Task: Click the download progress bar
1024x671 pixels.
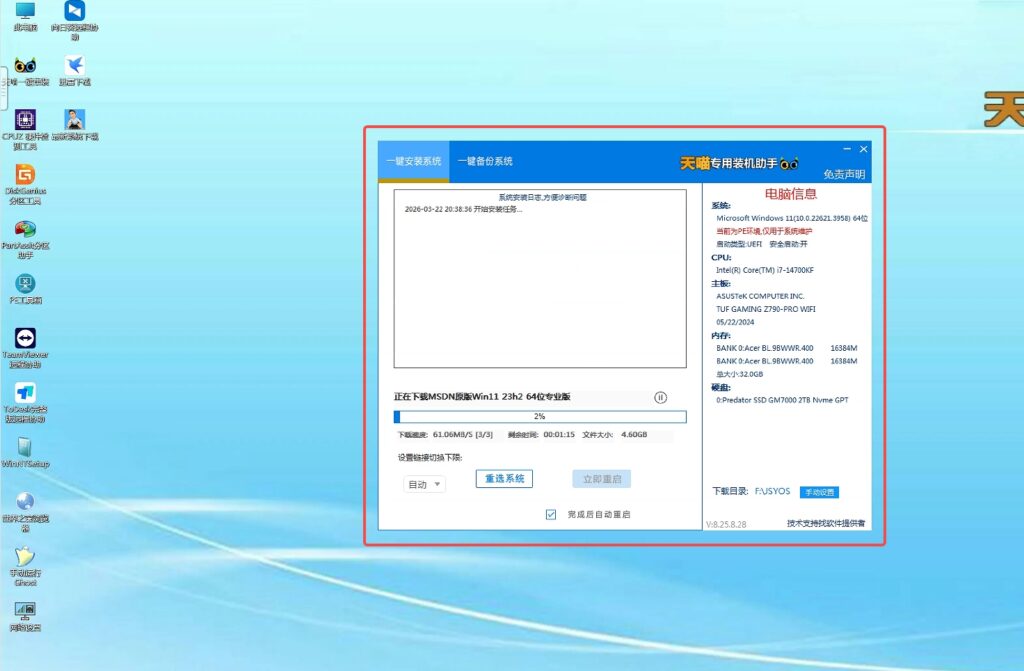Action: pos(540,416)
